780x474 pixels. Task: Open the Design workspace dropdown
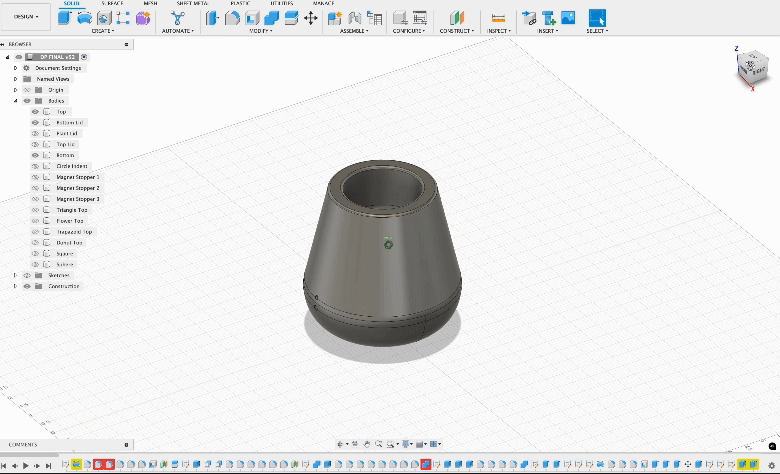point(26,17)
